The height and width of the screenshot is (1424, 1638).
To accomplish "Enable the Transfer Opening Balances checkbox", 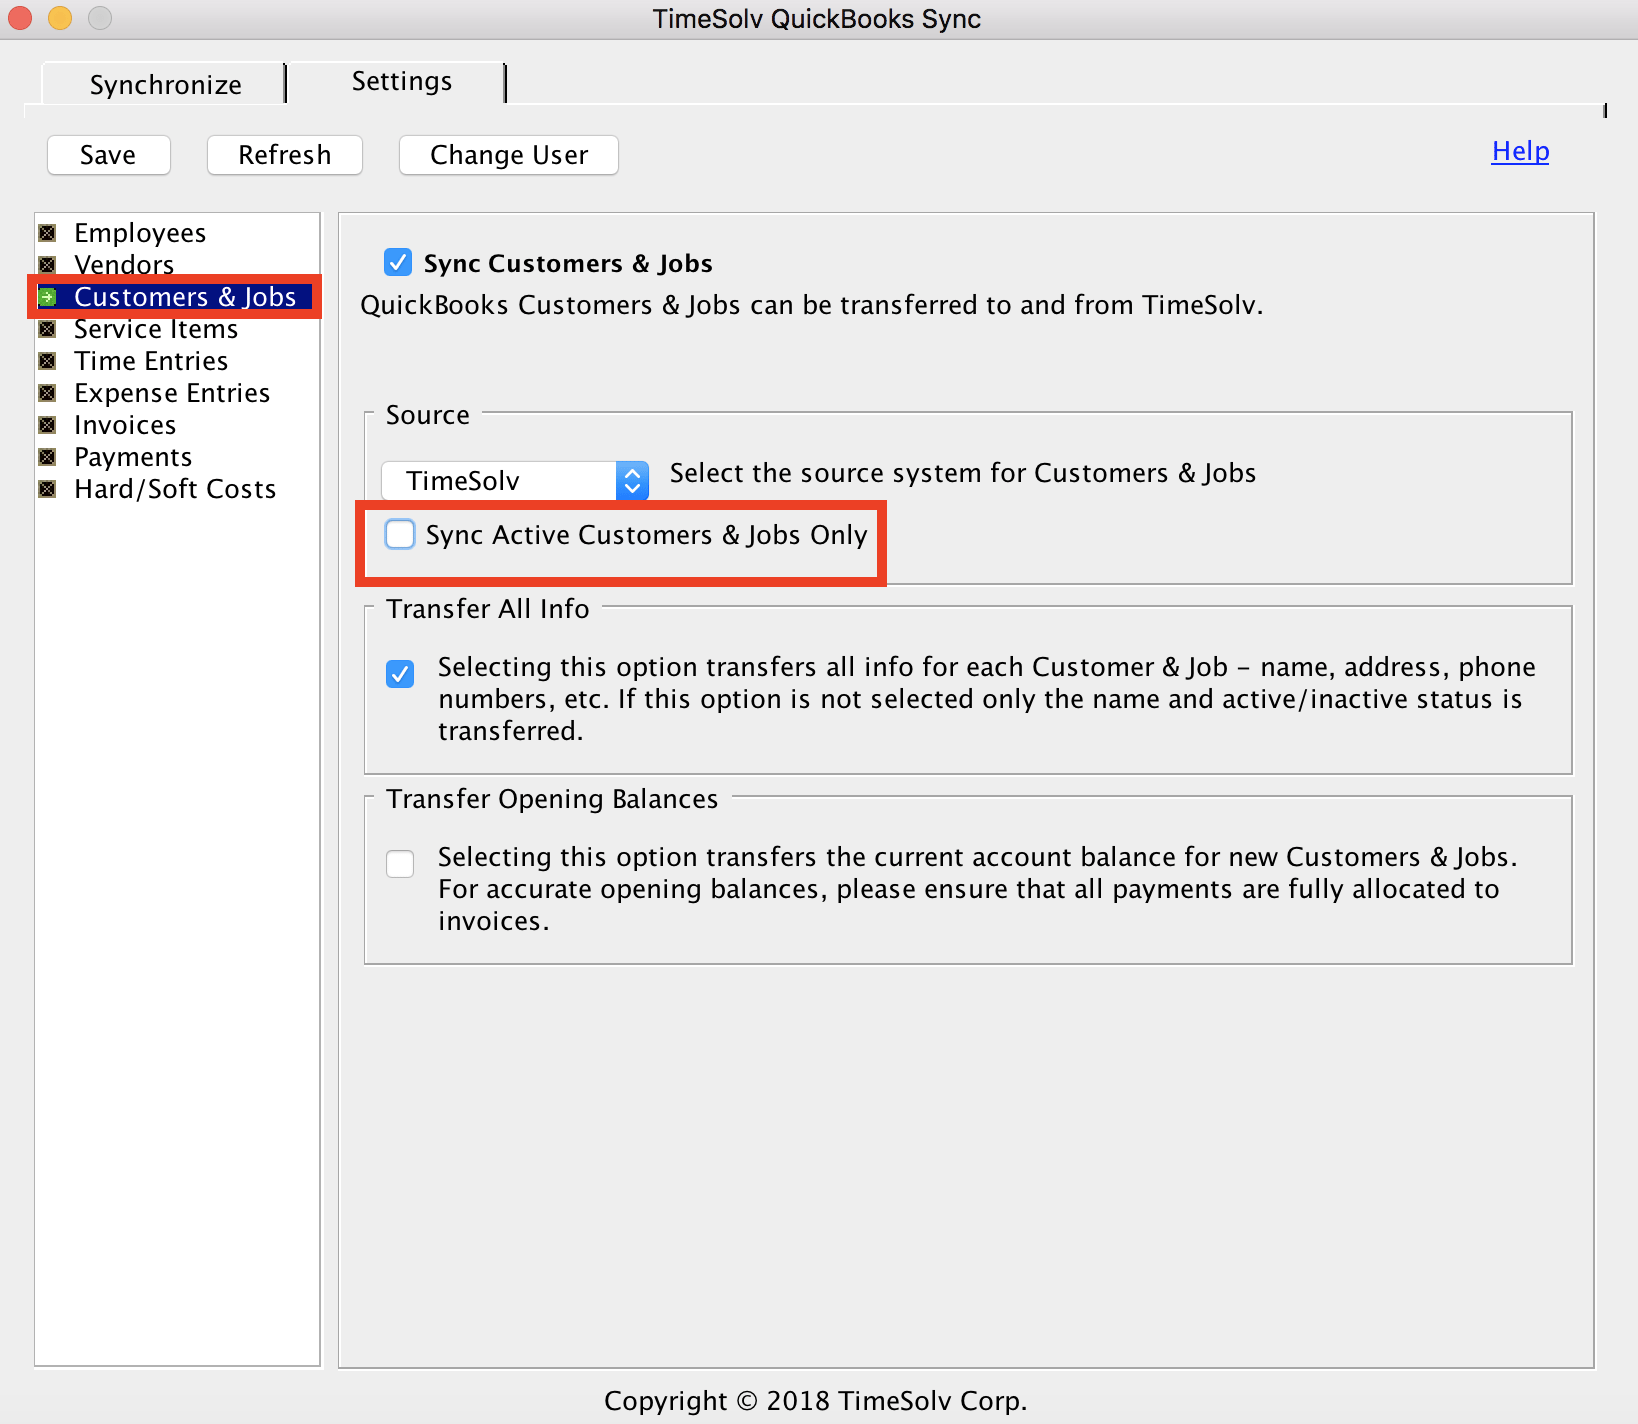I will [x=400, y=863].
